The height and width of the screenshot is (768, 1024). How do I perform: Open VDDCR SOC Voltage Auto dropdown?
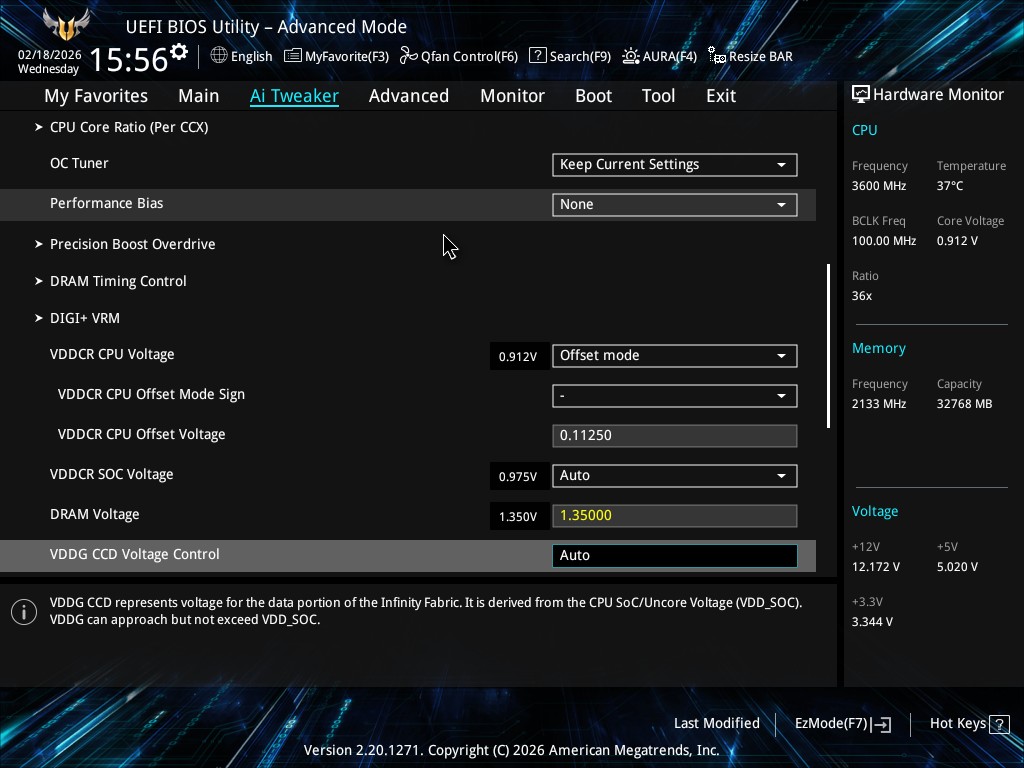[x=675, y=475]
